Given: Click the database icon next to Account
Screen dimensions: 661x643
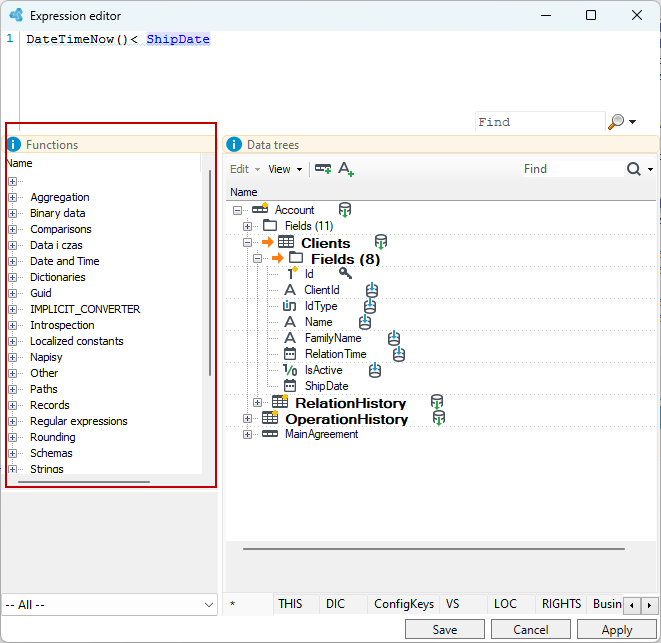Looking at the screenshot, I should (x=345, y=210).
